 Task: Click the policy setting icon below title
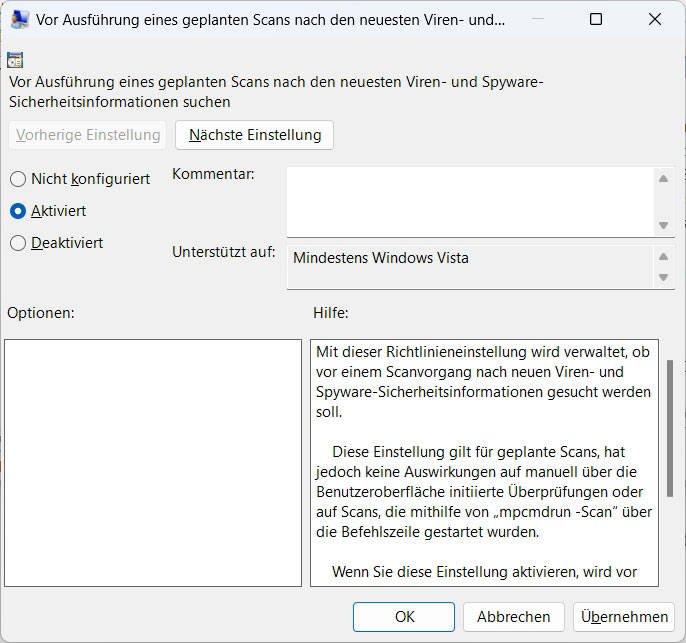[x=15, y=60]
